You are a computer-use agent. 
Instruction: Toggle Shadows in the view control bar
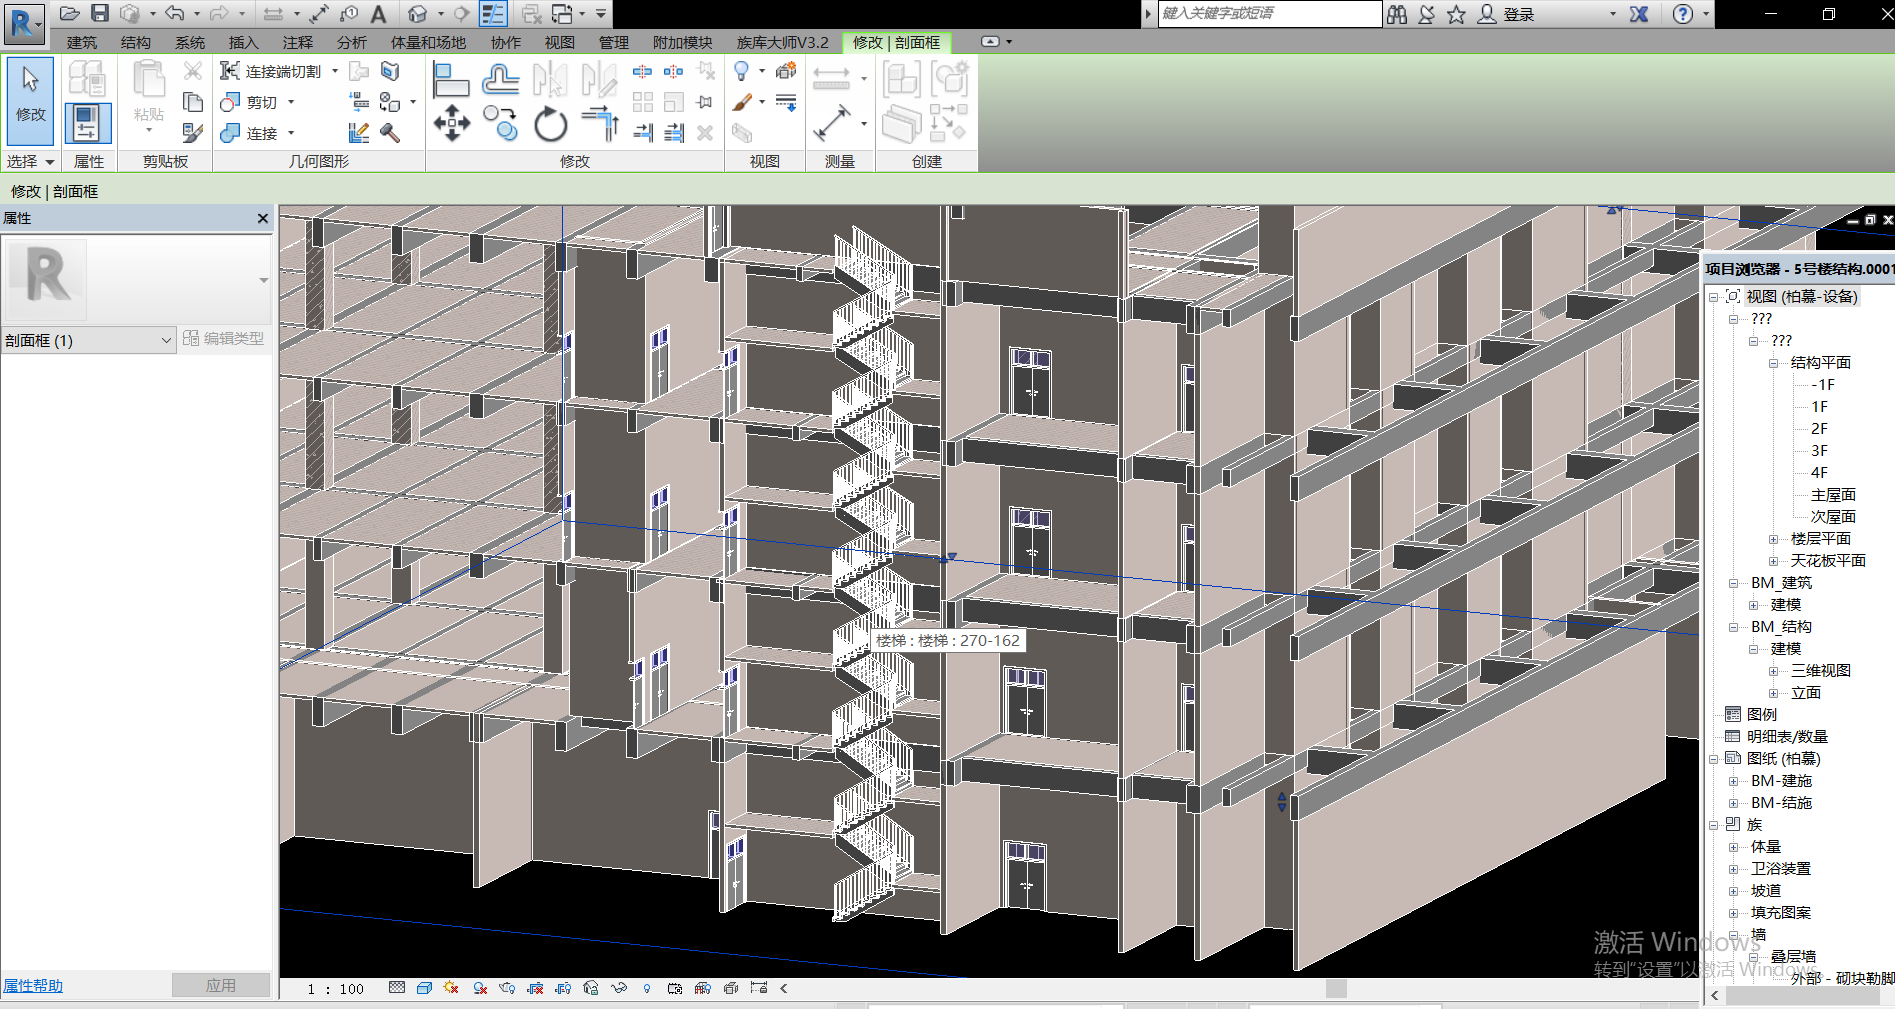point(479,988)
